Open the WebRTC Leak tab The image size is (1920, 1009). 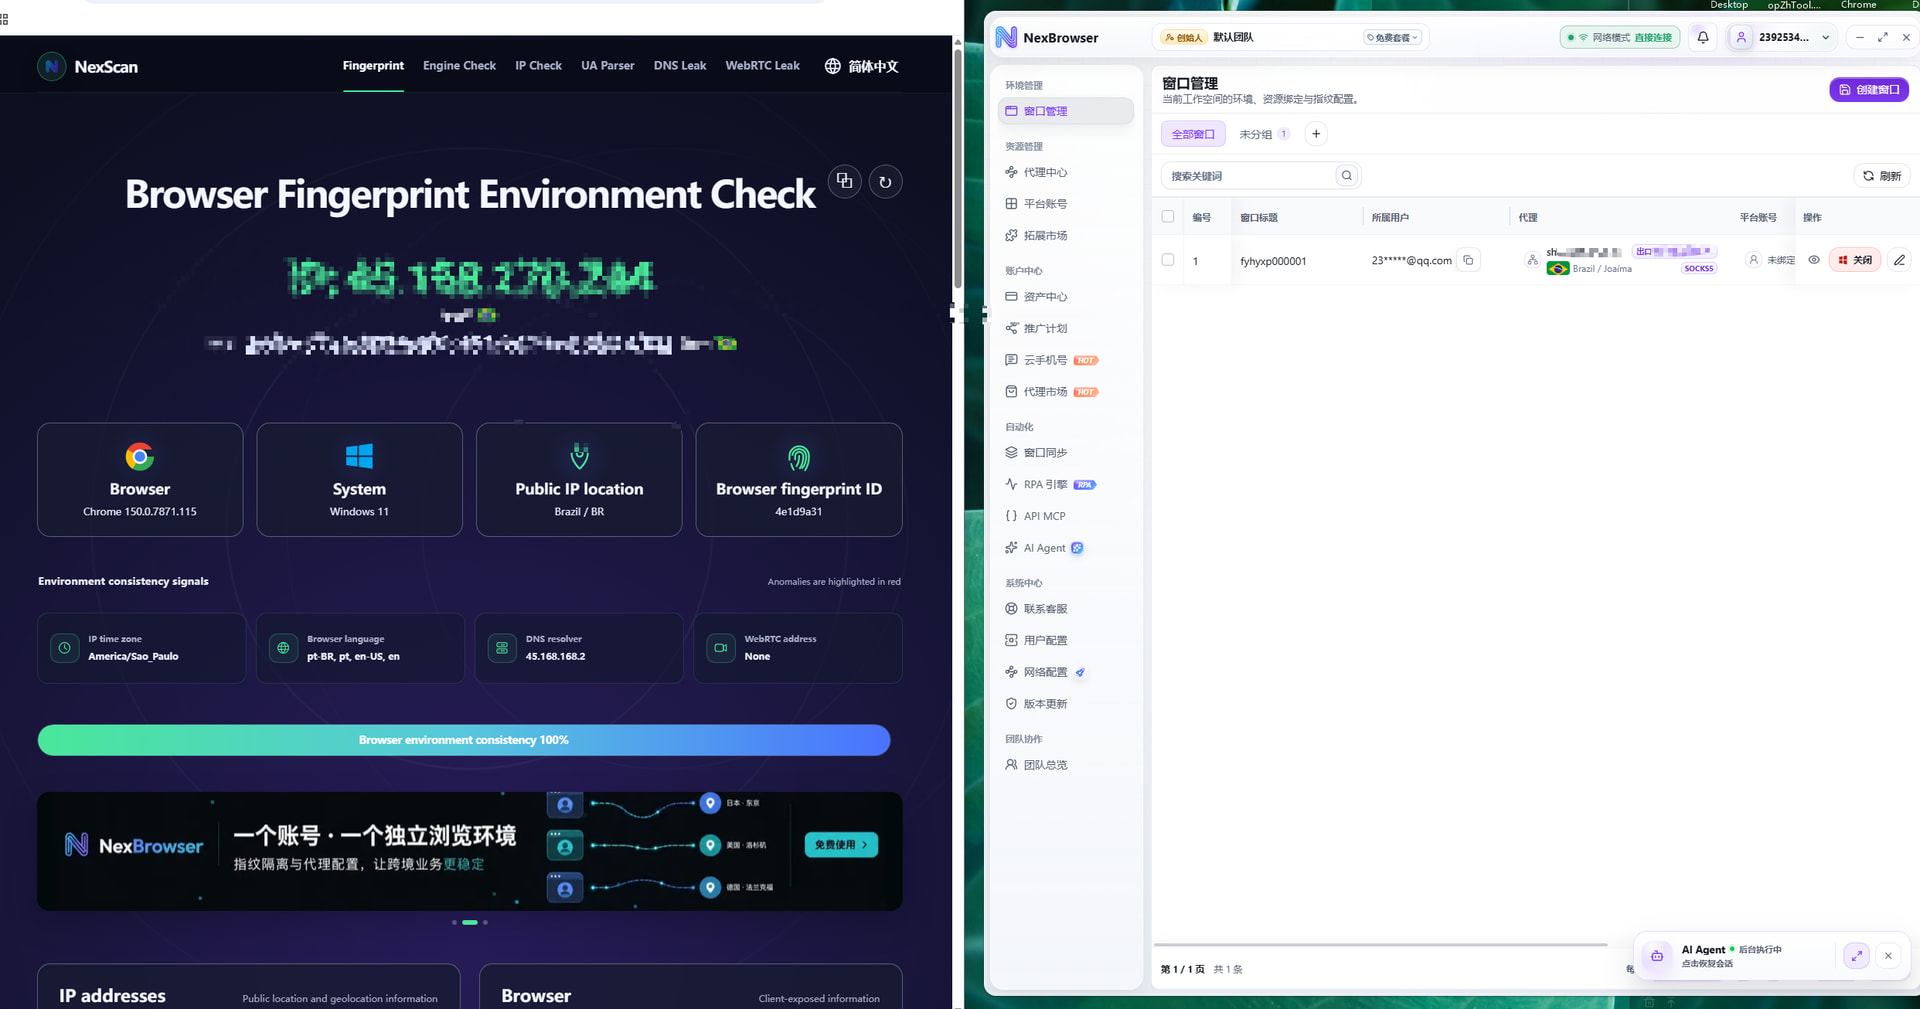tap(762, 66)
